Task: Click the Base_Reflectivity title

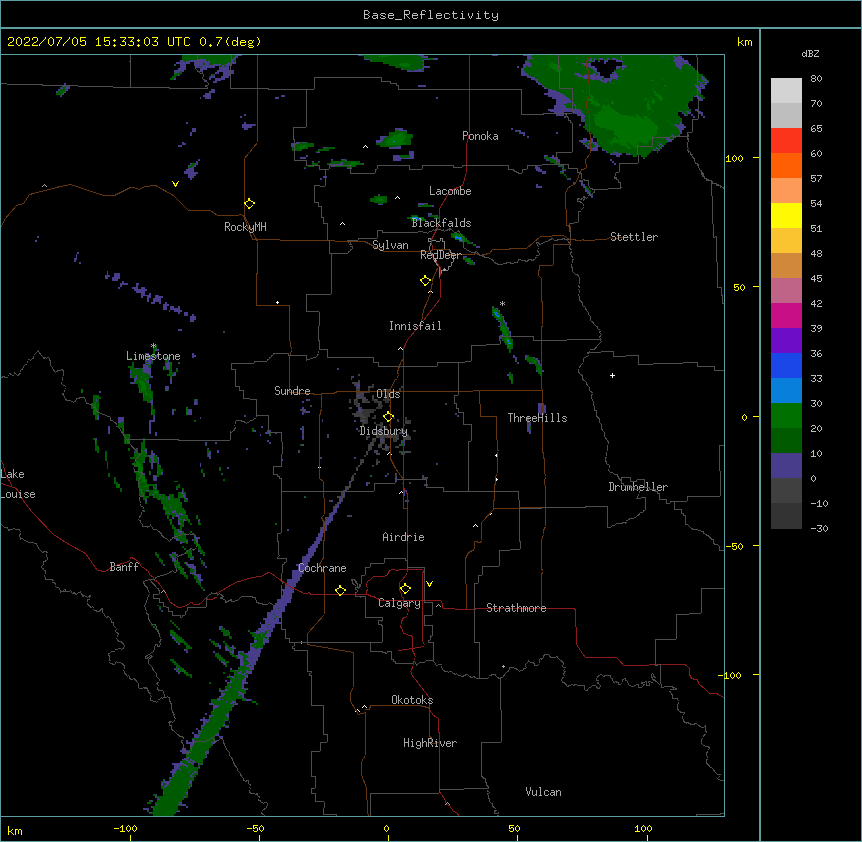Action: tap(431, 15)
